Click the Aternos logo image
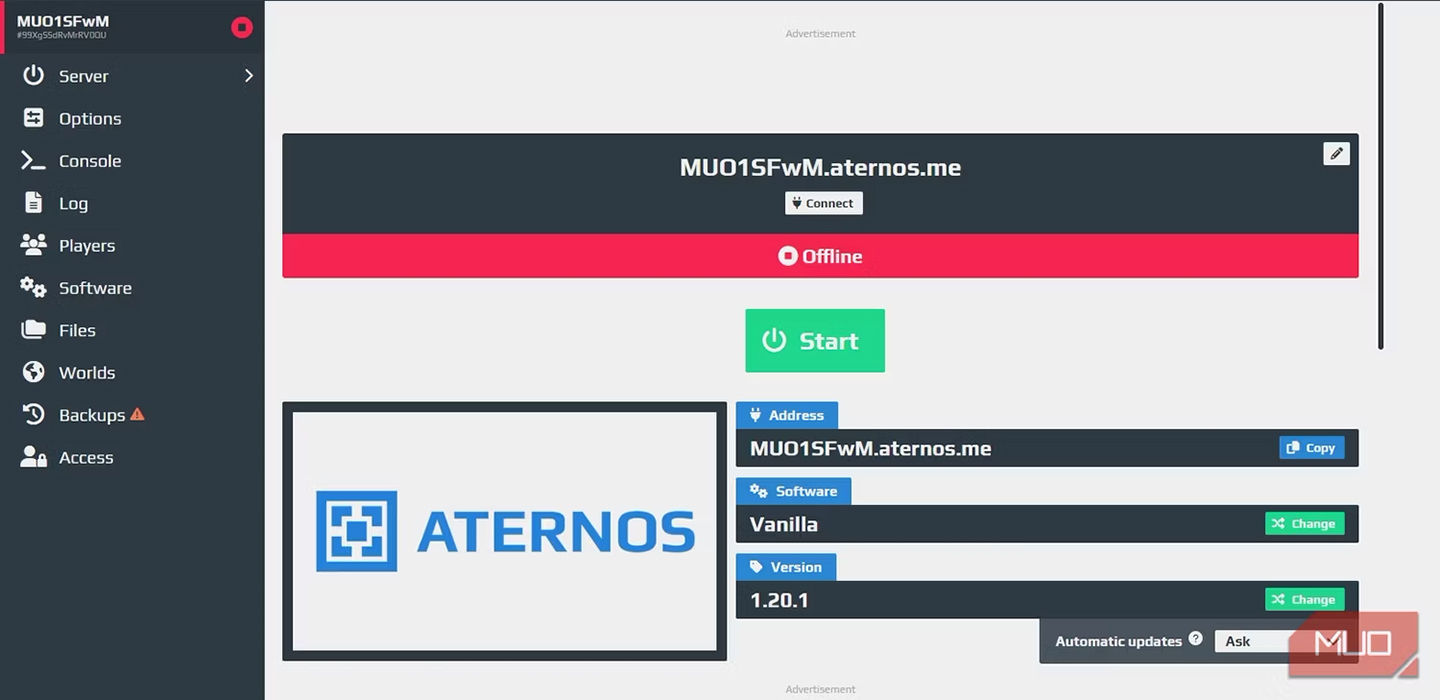1440x700 pixels. [x=505, y=531]
